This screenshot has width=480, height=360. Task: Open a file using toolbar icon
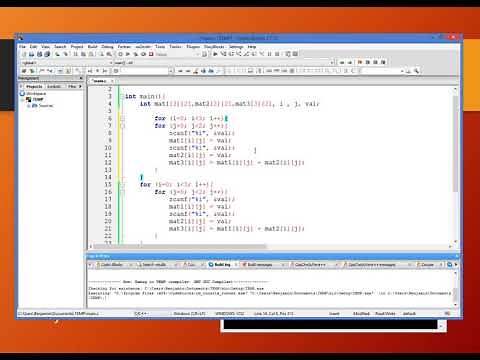(x=31, y=54)
